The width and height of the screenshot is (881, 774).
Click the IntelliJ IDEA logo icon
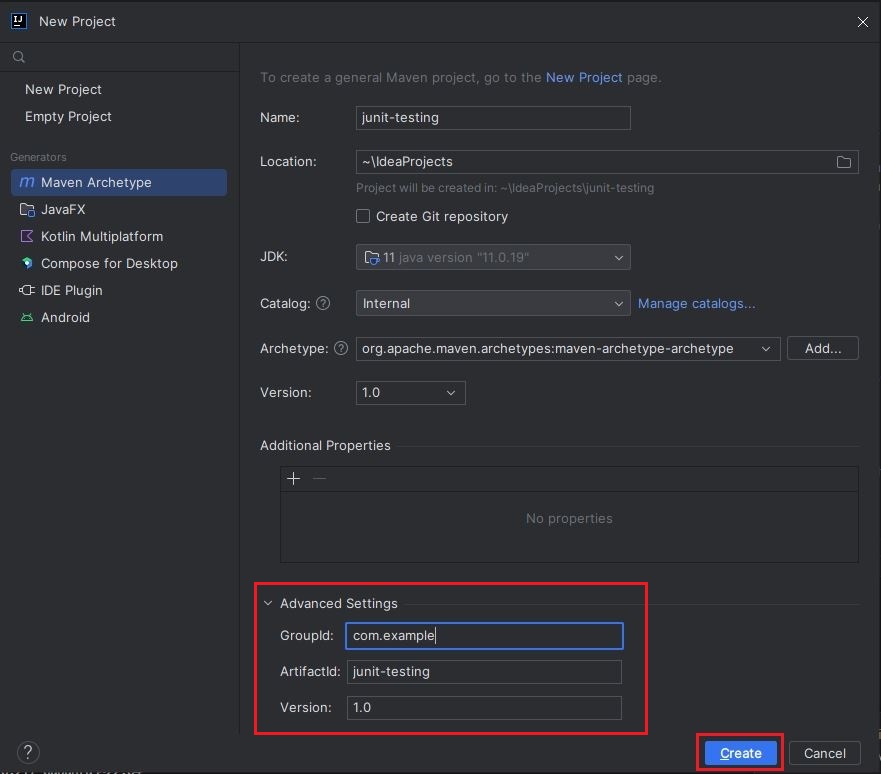pyautogui.click(x=19, y=21)
